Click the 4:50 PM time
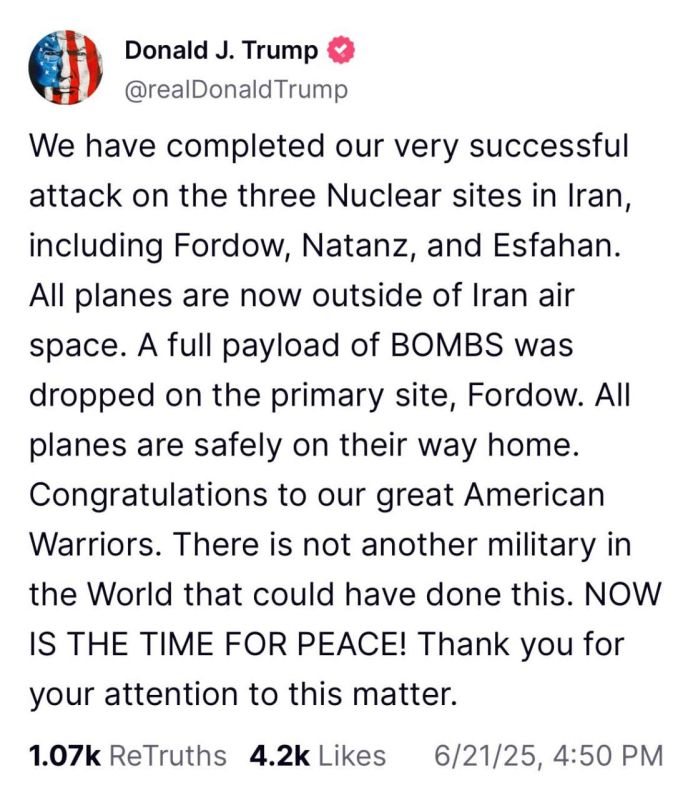Image resolution: width=693 pixels, height=800 pixels. (x=608, y=756)
